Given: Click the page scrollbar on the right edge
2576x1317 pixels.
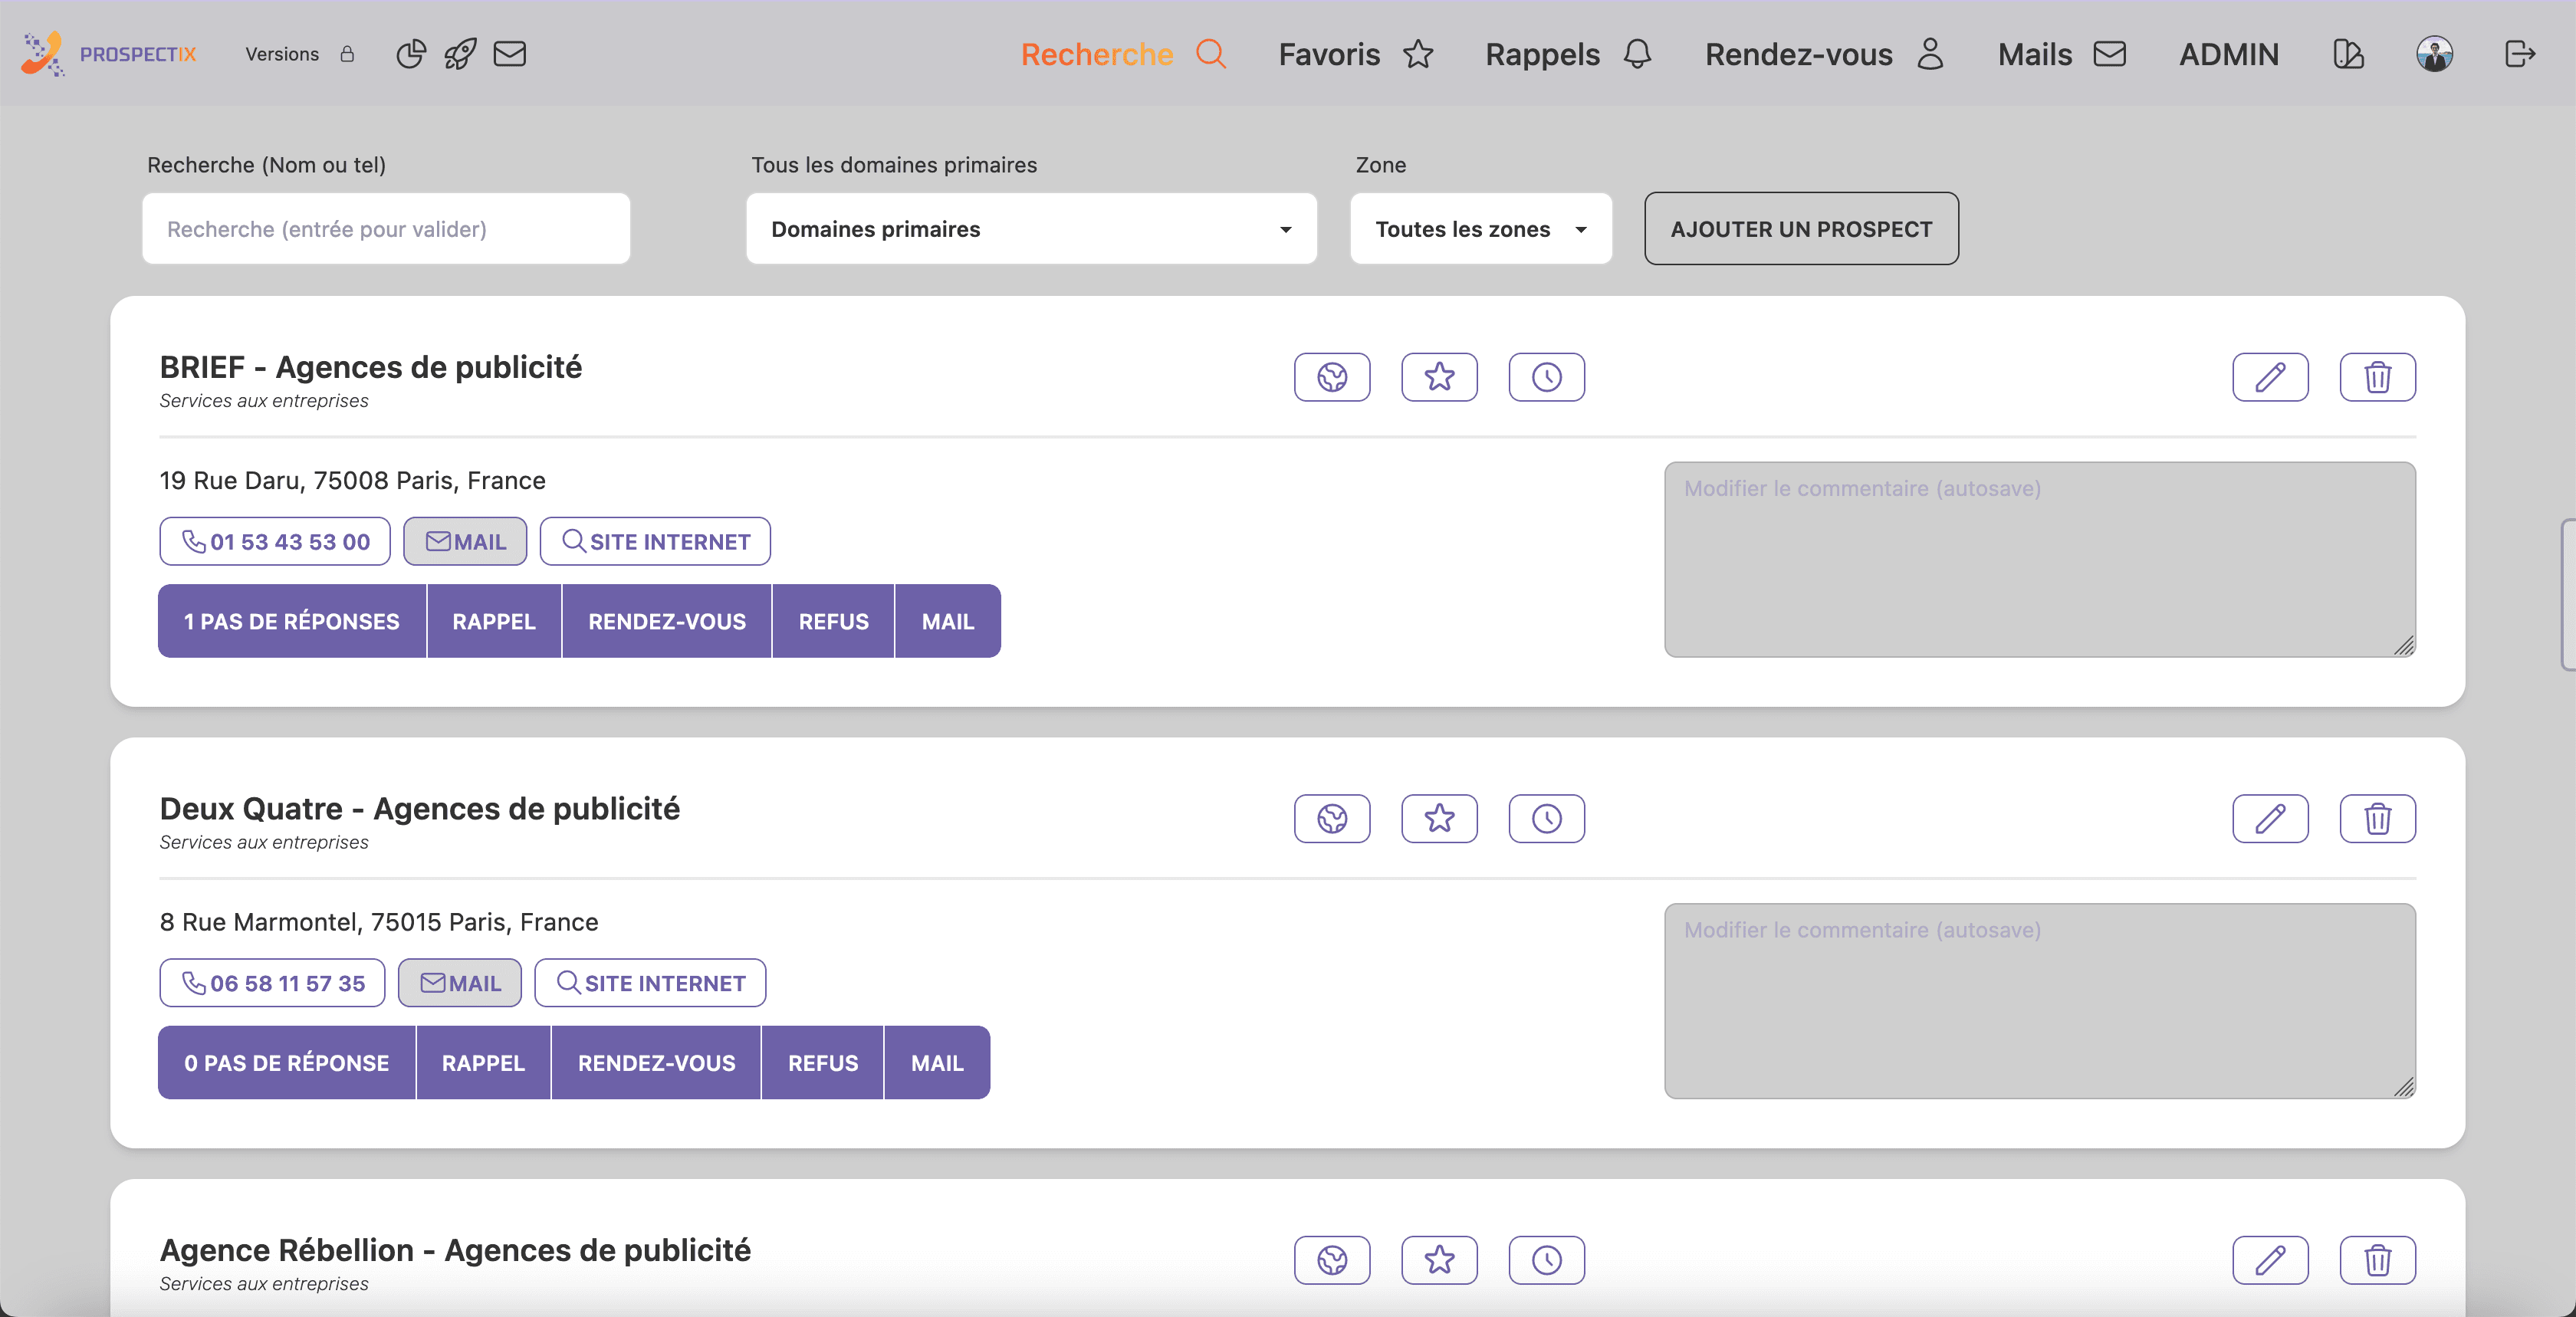Looking at the screenshot, I should click(x=2568, y=594).
